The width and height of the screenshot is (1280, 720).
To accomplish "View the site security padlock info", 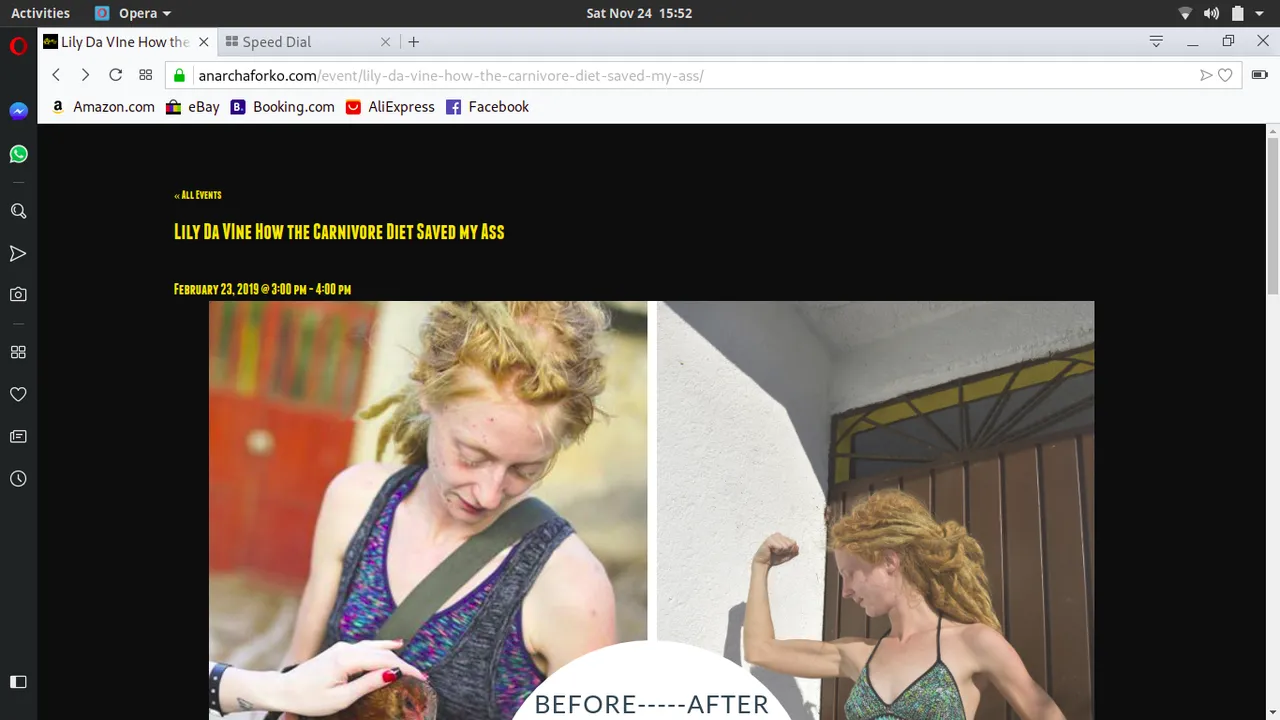I will click(x=179, y=75).
